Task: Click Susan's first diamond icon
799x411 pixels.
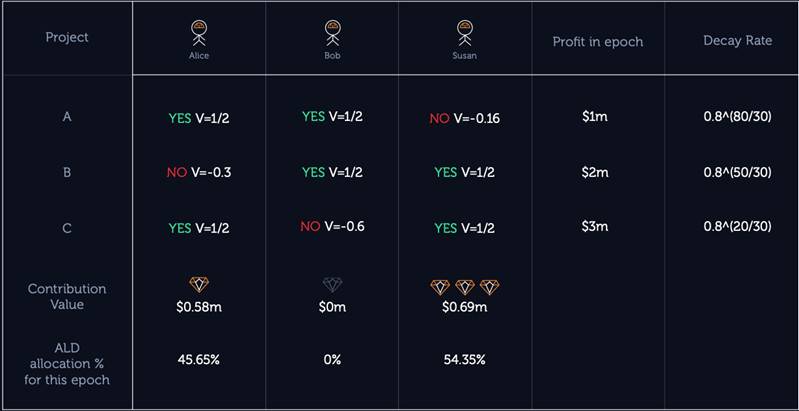Action: tap(440, 287)
